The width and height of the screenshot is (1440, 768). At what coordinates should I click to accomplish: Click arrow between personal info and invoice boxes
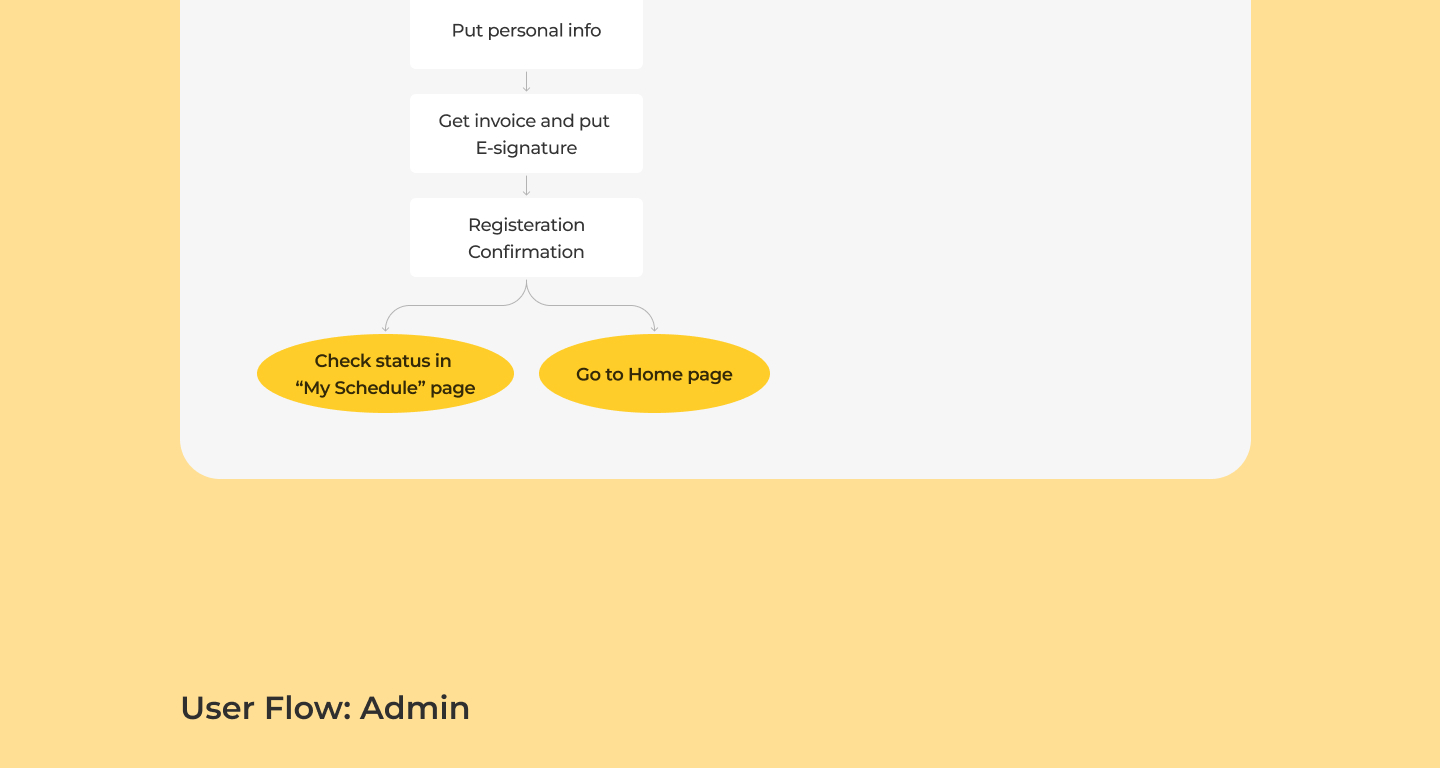[x=526, y=82]
